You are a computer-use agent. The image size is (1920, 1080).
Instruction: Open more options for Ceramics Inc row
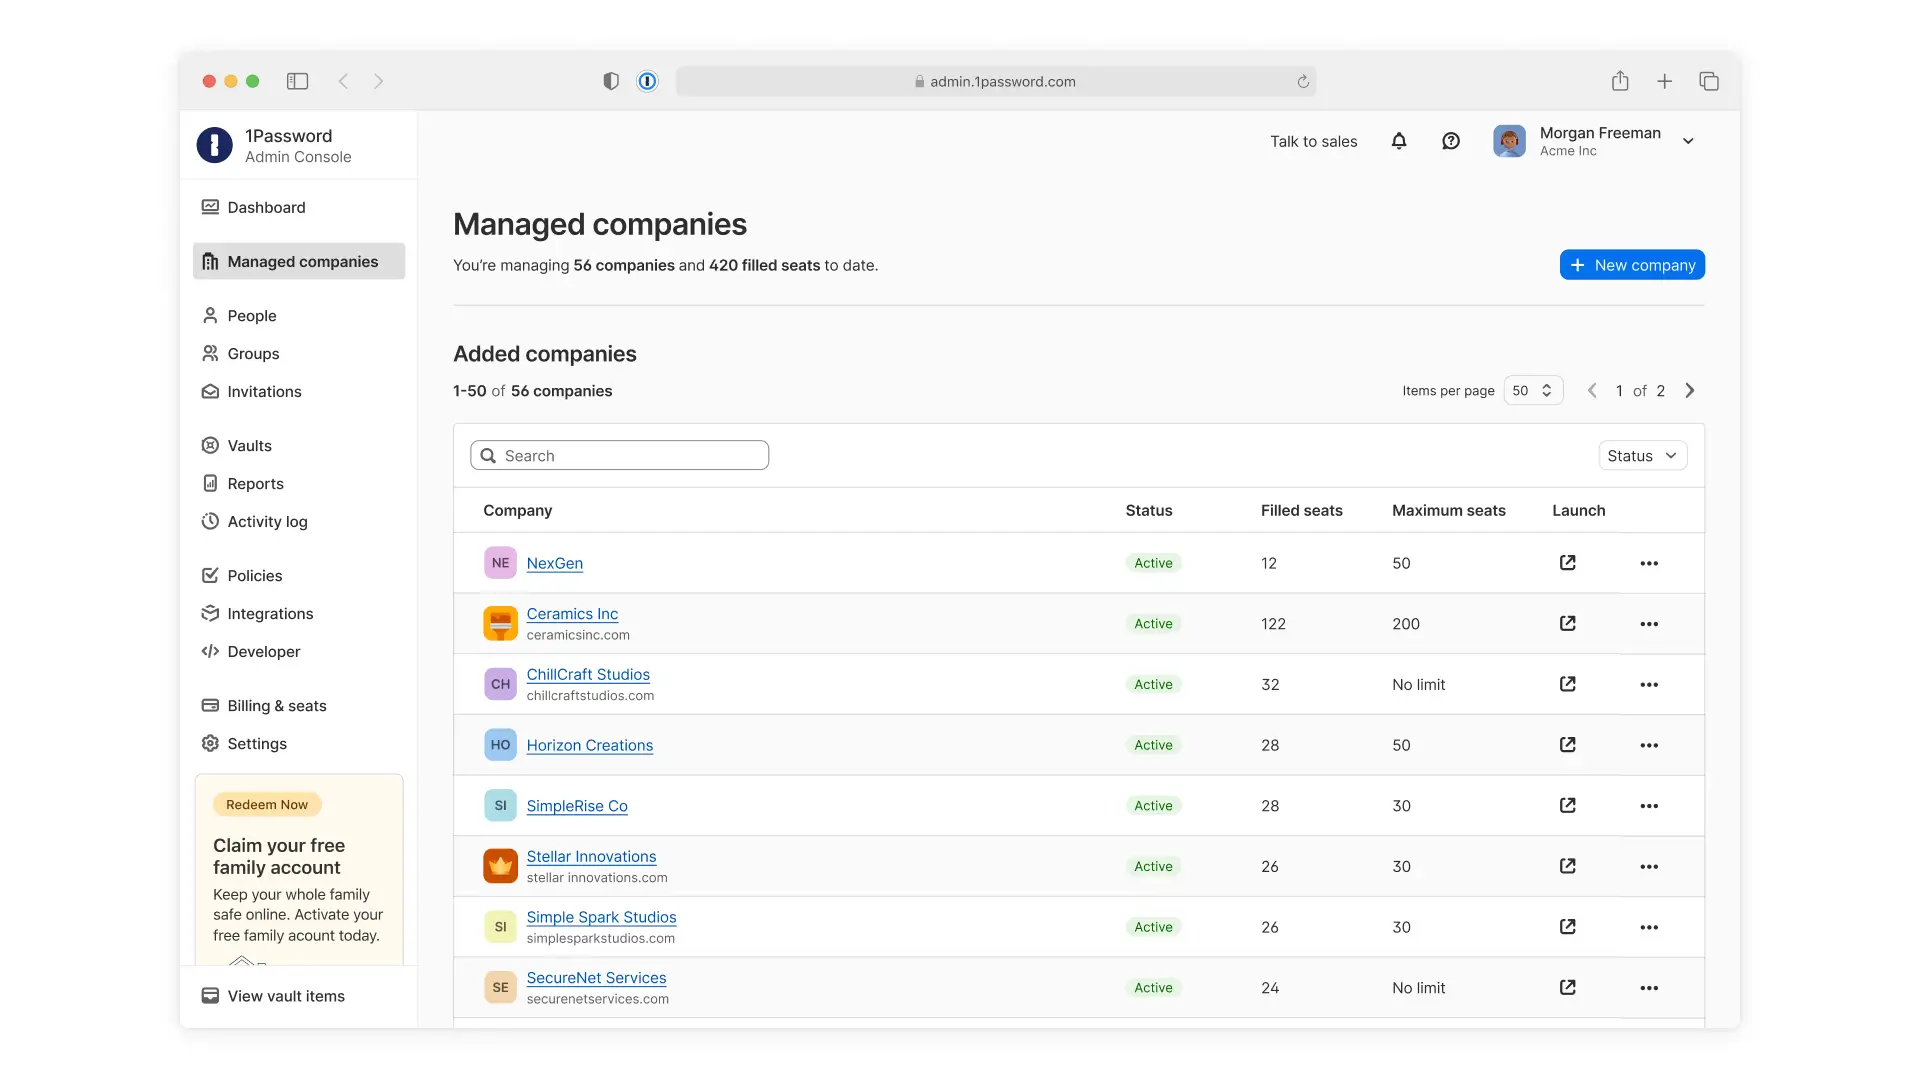(1649, 624)
